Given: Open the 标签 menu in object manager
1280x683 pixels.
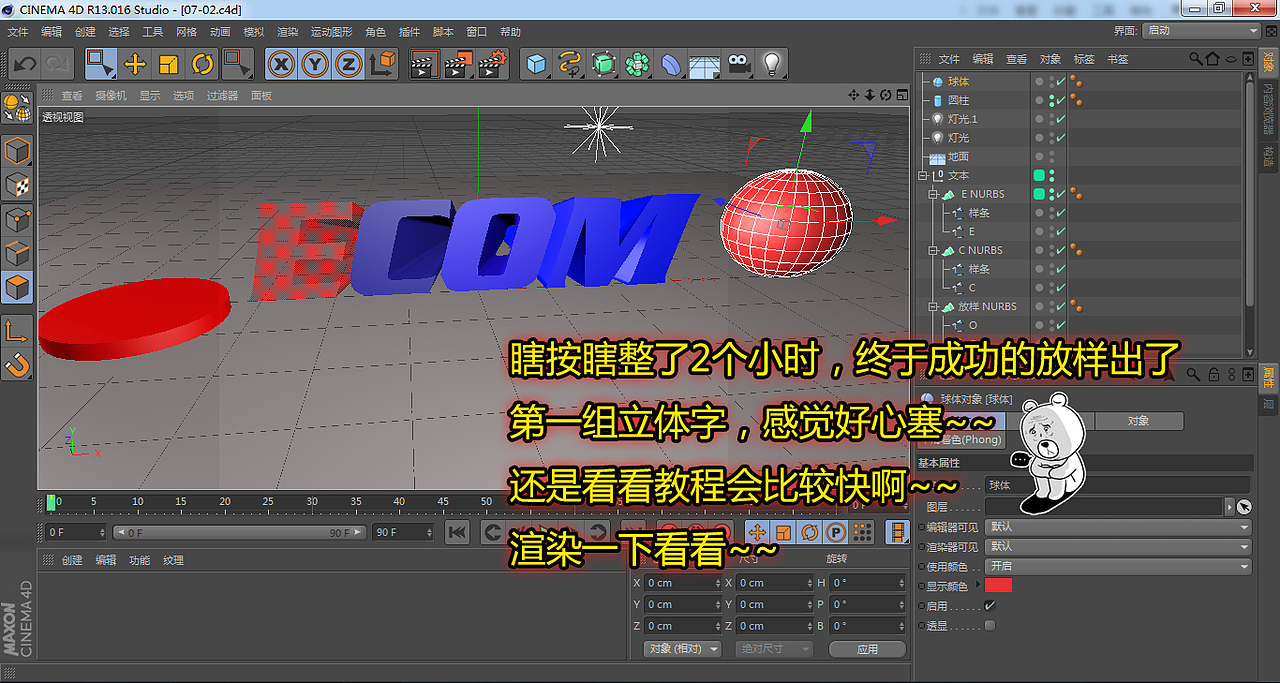Looking at the screenshot, I should [1083, 59].
